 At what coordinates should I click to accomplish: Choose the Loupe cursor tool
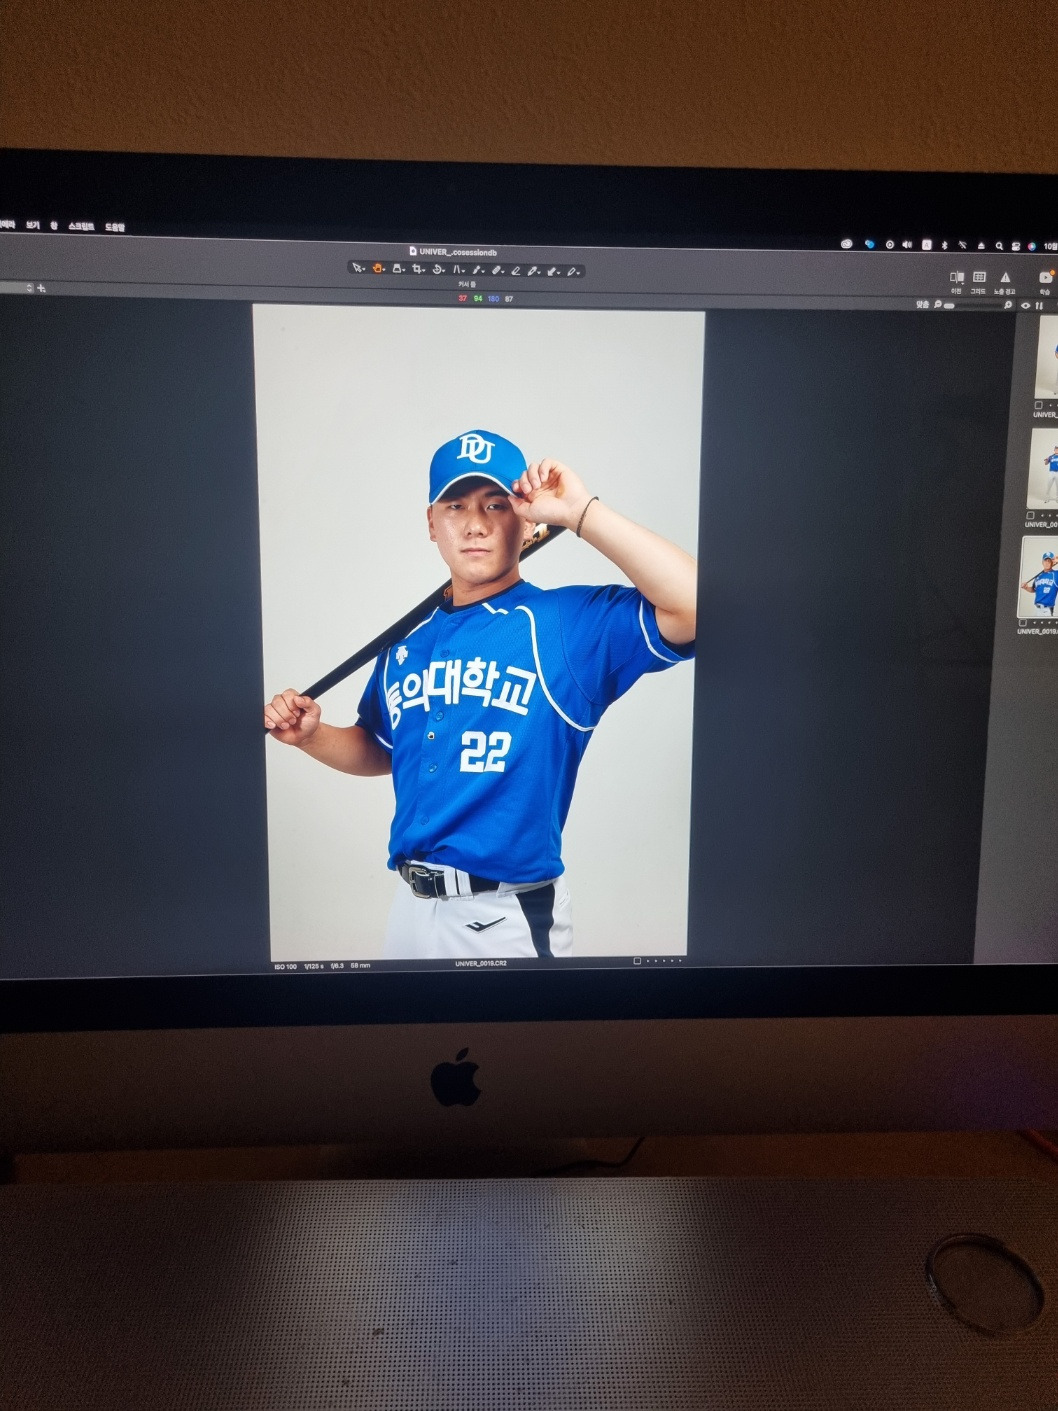coord(397,268)
